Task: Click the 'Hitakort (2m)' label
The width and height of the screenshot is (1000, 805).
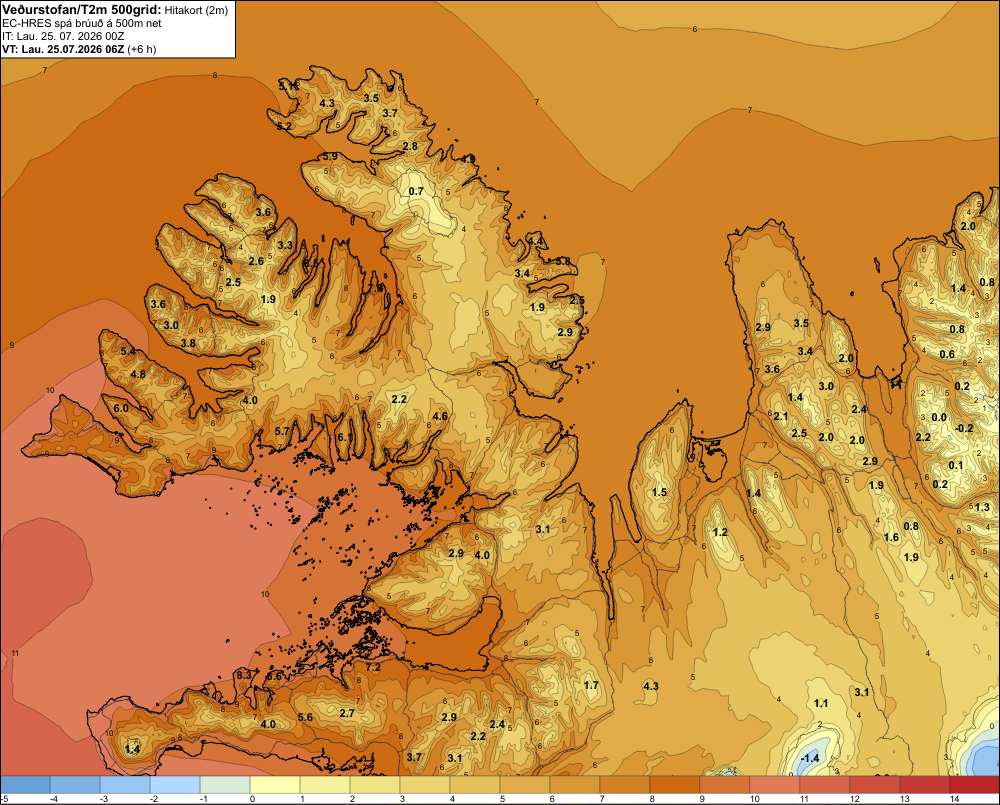Action: pos(196,10)
